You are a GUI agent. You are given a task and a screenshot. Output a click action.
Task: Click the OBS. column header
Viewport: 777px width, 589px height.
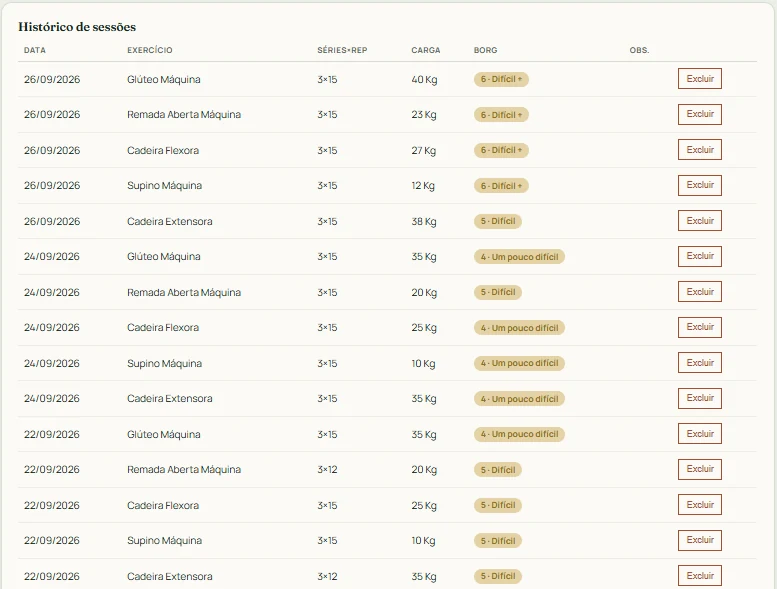[639, 50]
